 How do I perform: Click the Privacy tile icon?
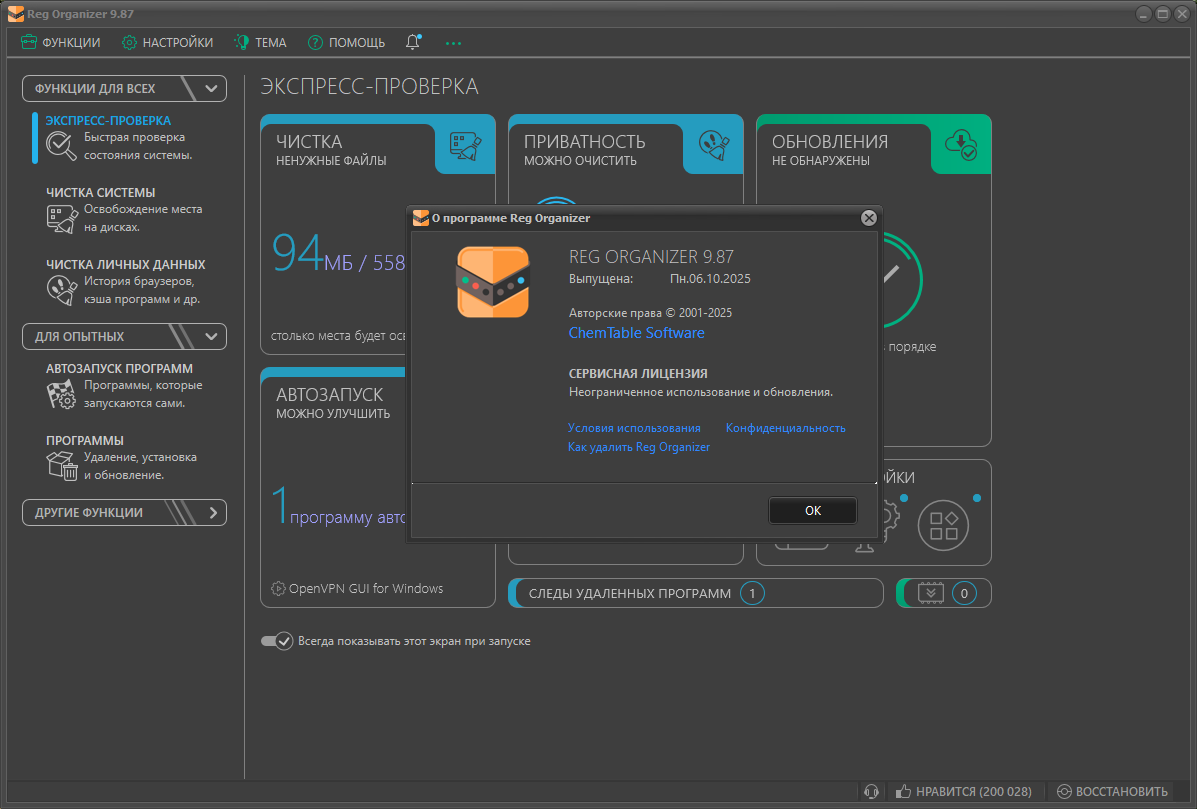713,146
